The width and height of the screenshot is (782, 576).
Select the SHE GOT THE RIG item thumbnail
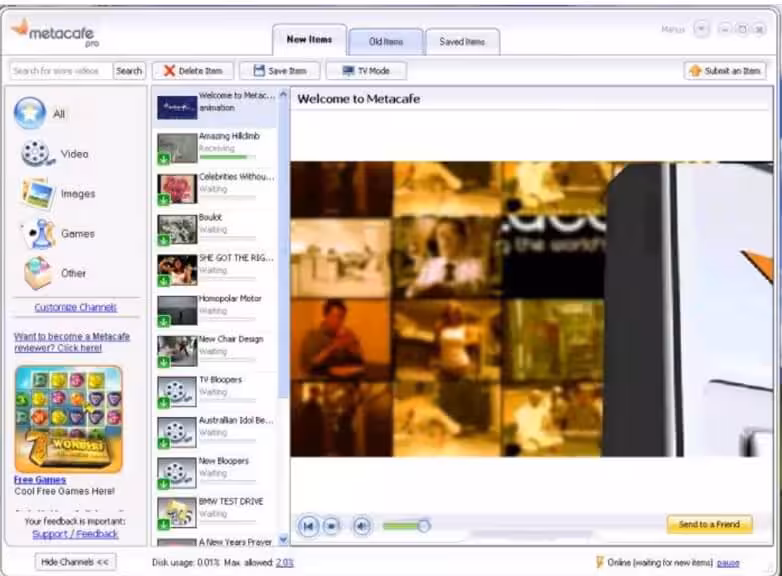pos(177,271)
